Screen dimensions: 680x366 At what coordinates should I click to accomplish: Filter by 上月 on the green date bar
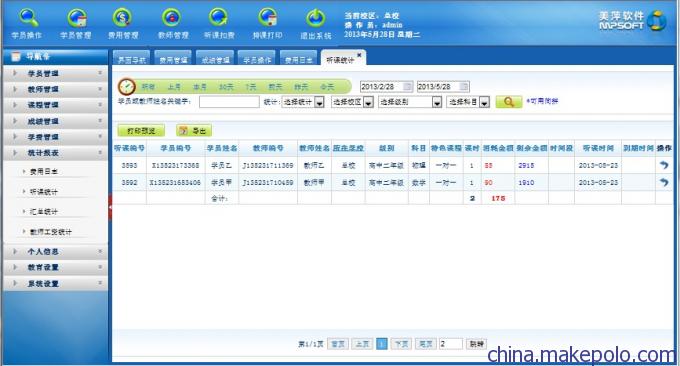coord(174,87)
